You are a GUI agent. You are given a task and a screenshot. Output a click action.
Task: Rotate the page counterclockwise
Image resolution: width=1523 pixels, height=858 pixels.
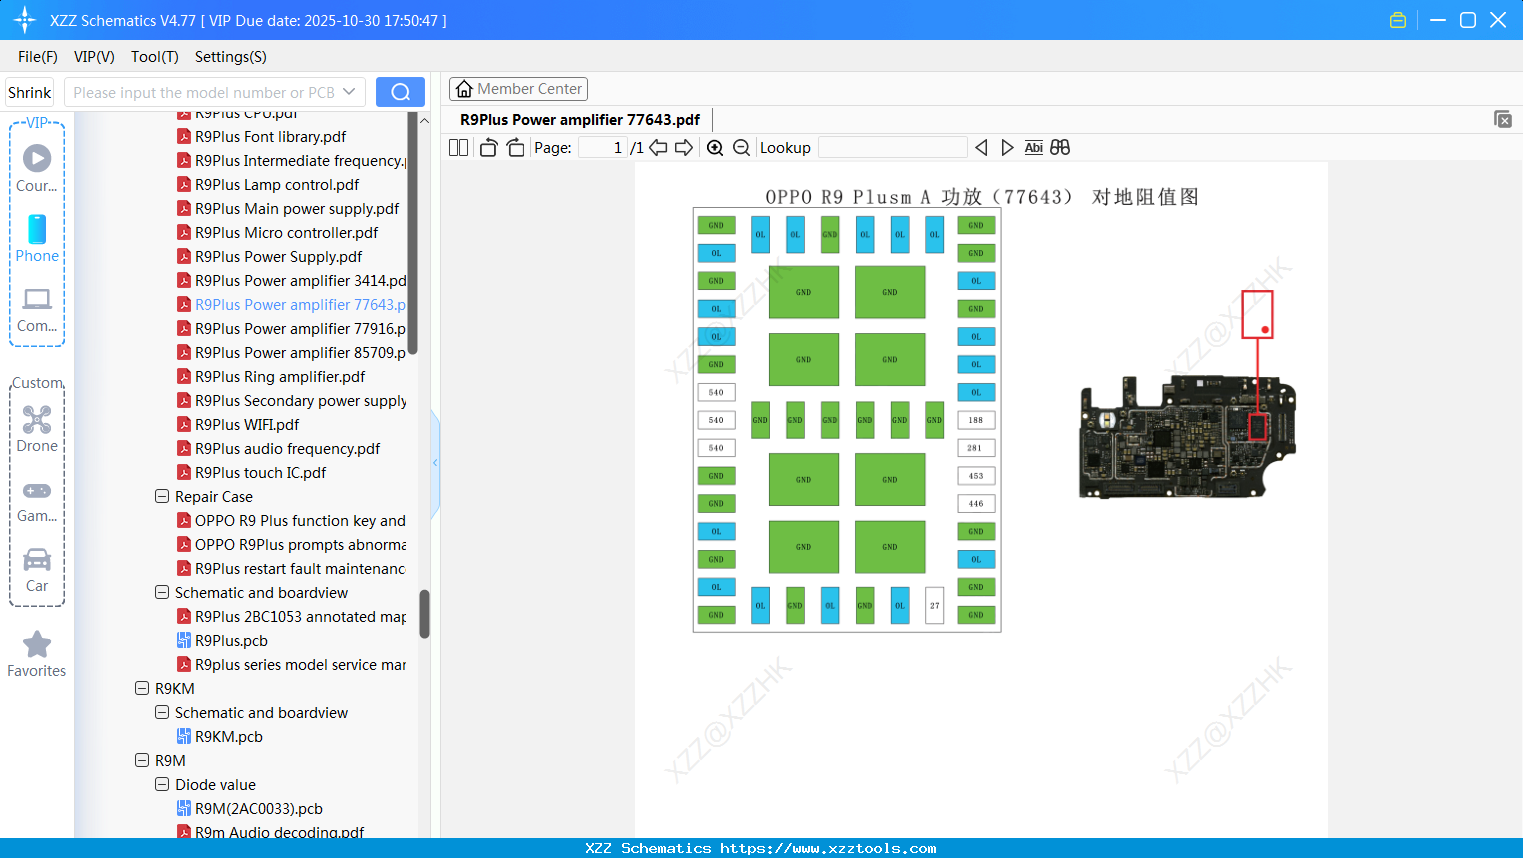coord(488,148)
